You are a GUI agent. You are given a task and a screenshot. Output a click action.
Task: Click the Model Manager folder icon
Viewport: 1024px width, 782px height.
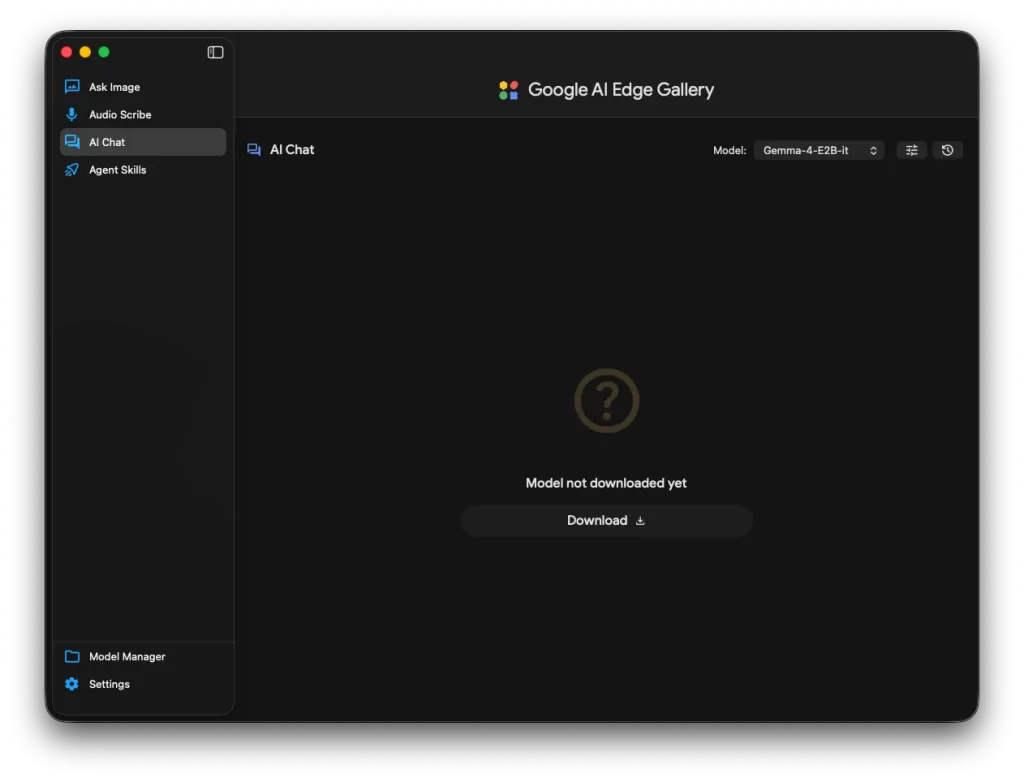pos(72,657)
